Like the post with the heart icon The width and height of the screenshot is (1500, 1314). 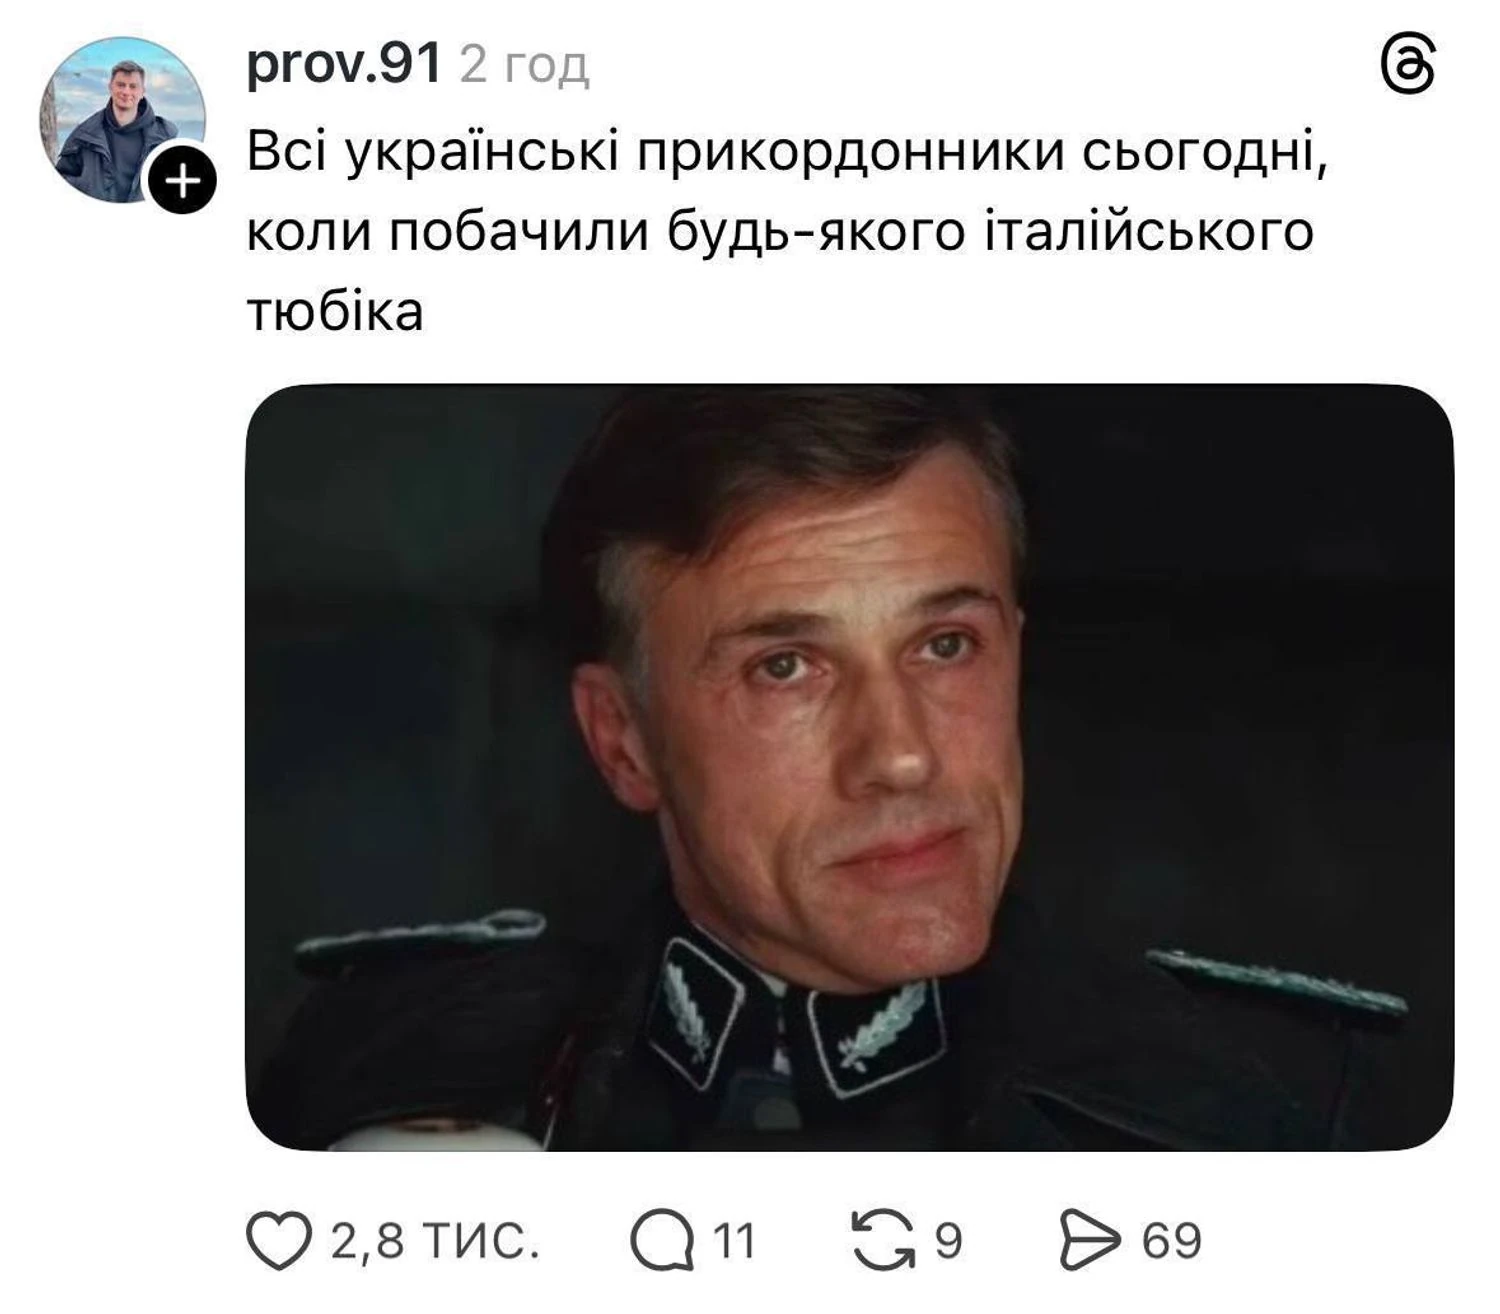click(279, 1241)
